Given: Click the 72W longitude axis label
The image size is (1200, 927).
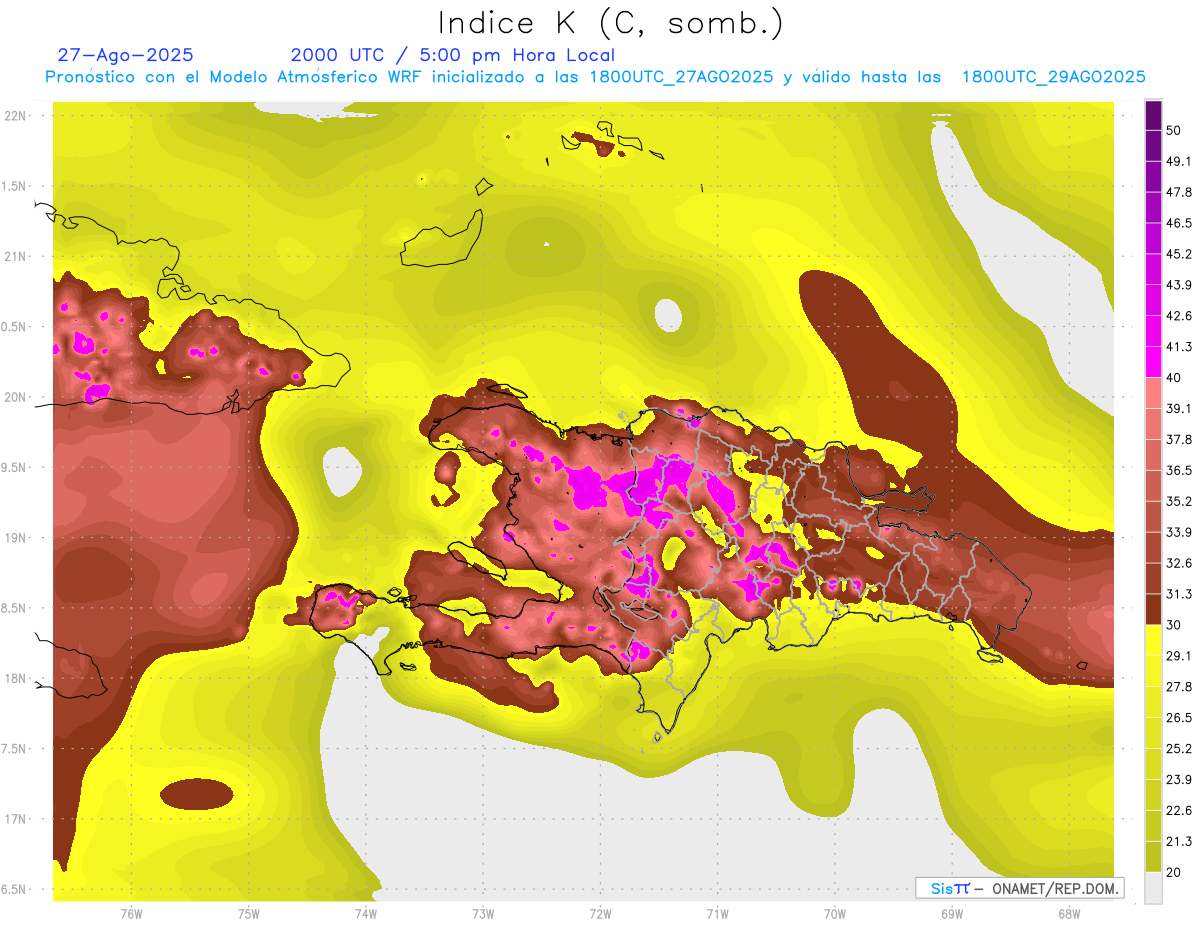Looking at the screenshot, I should pos(600,913).
